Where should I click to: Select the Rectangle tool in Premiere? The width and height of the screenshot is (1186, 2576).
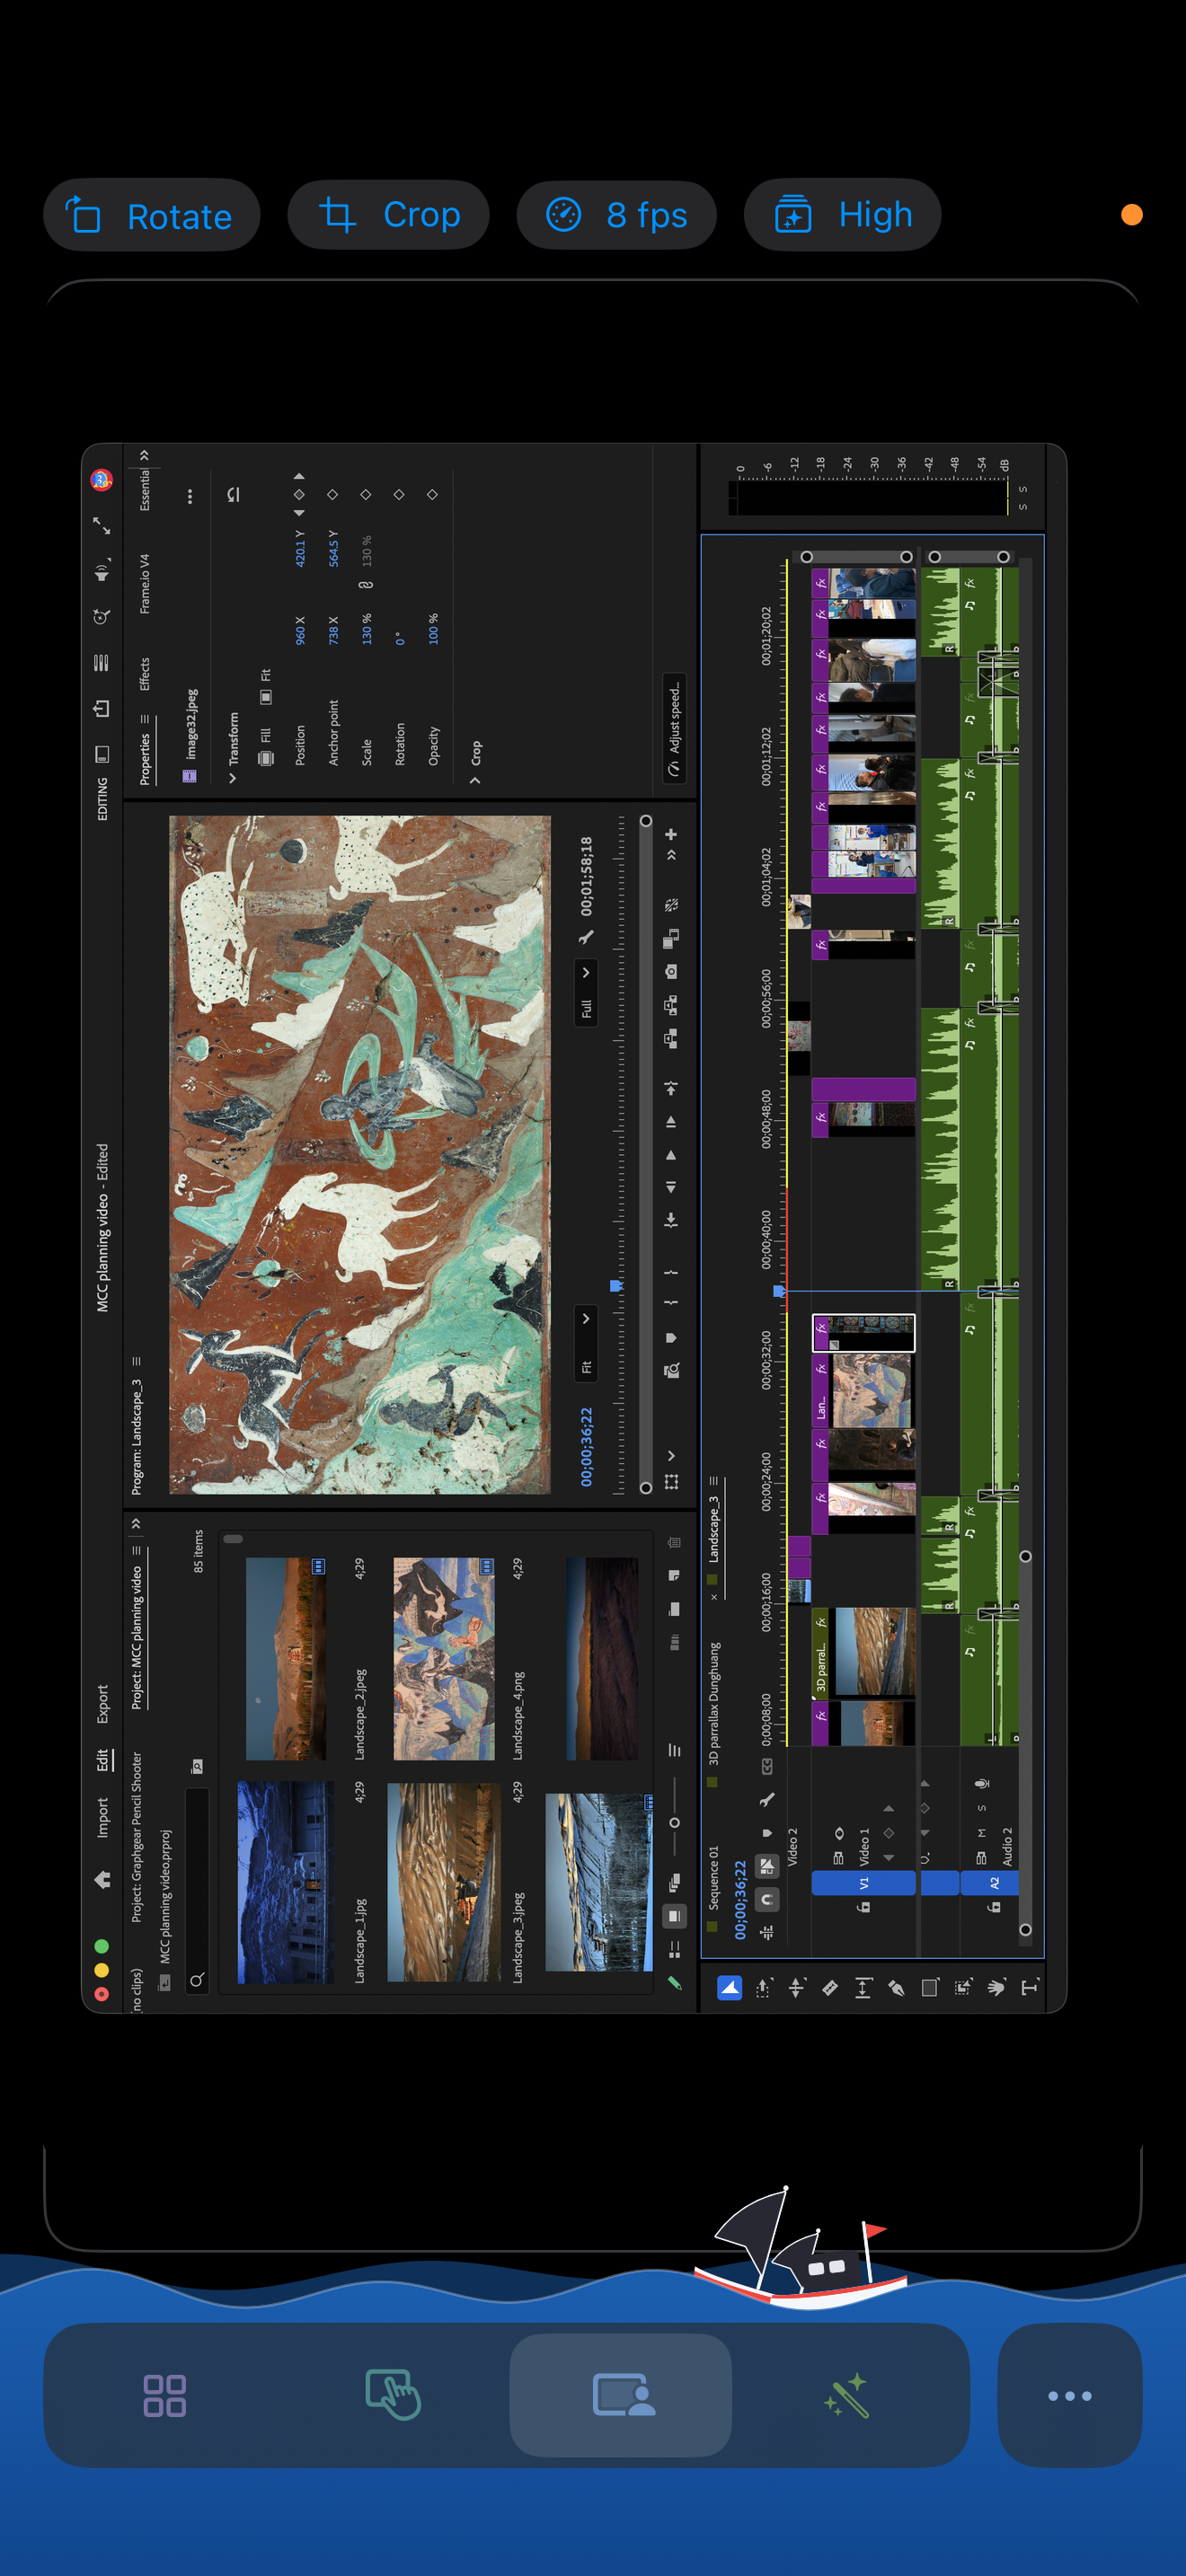click(929, 1987)
